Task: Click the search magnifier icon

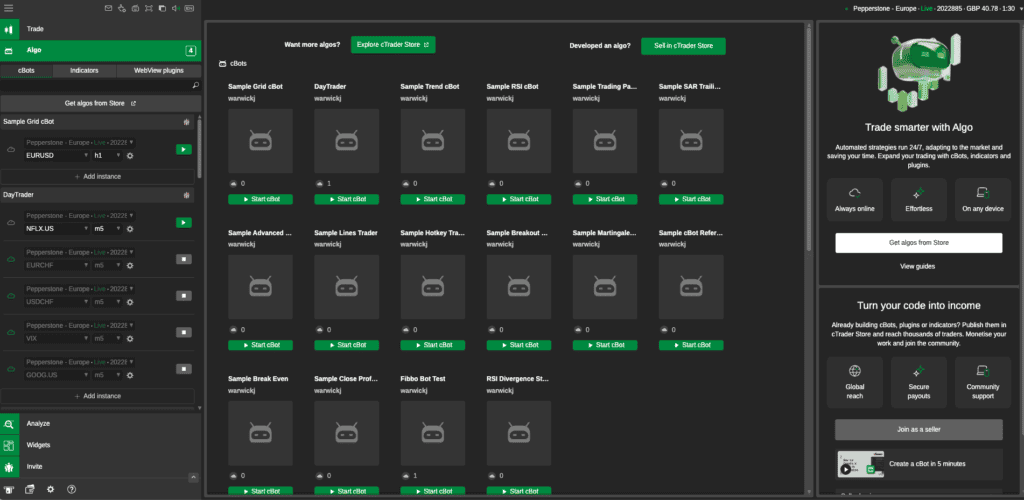Action: [196, 86]
